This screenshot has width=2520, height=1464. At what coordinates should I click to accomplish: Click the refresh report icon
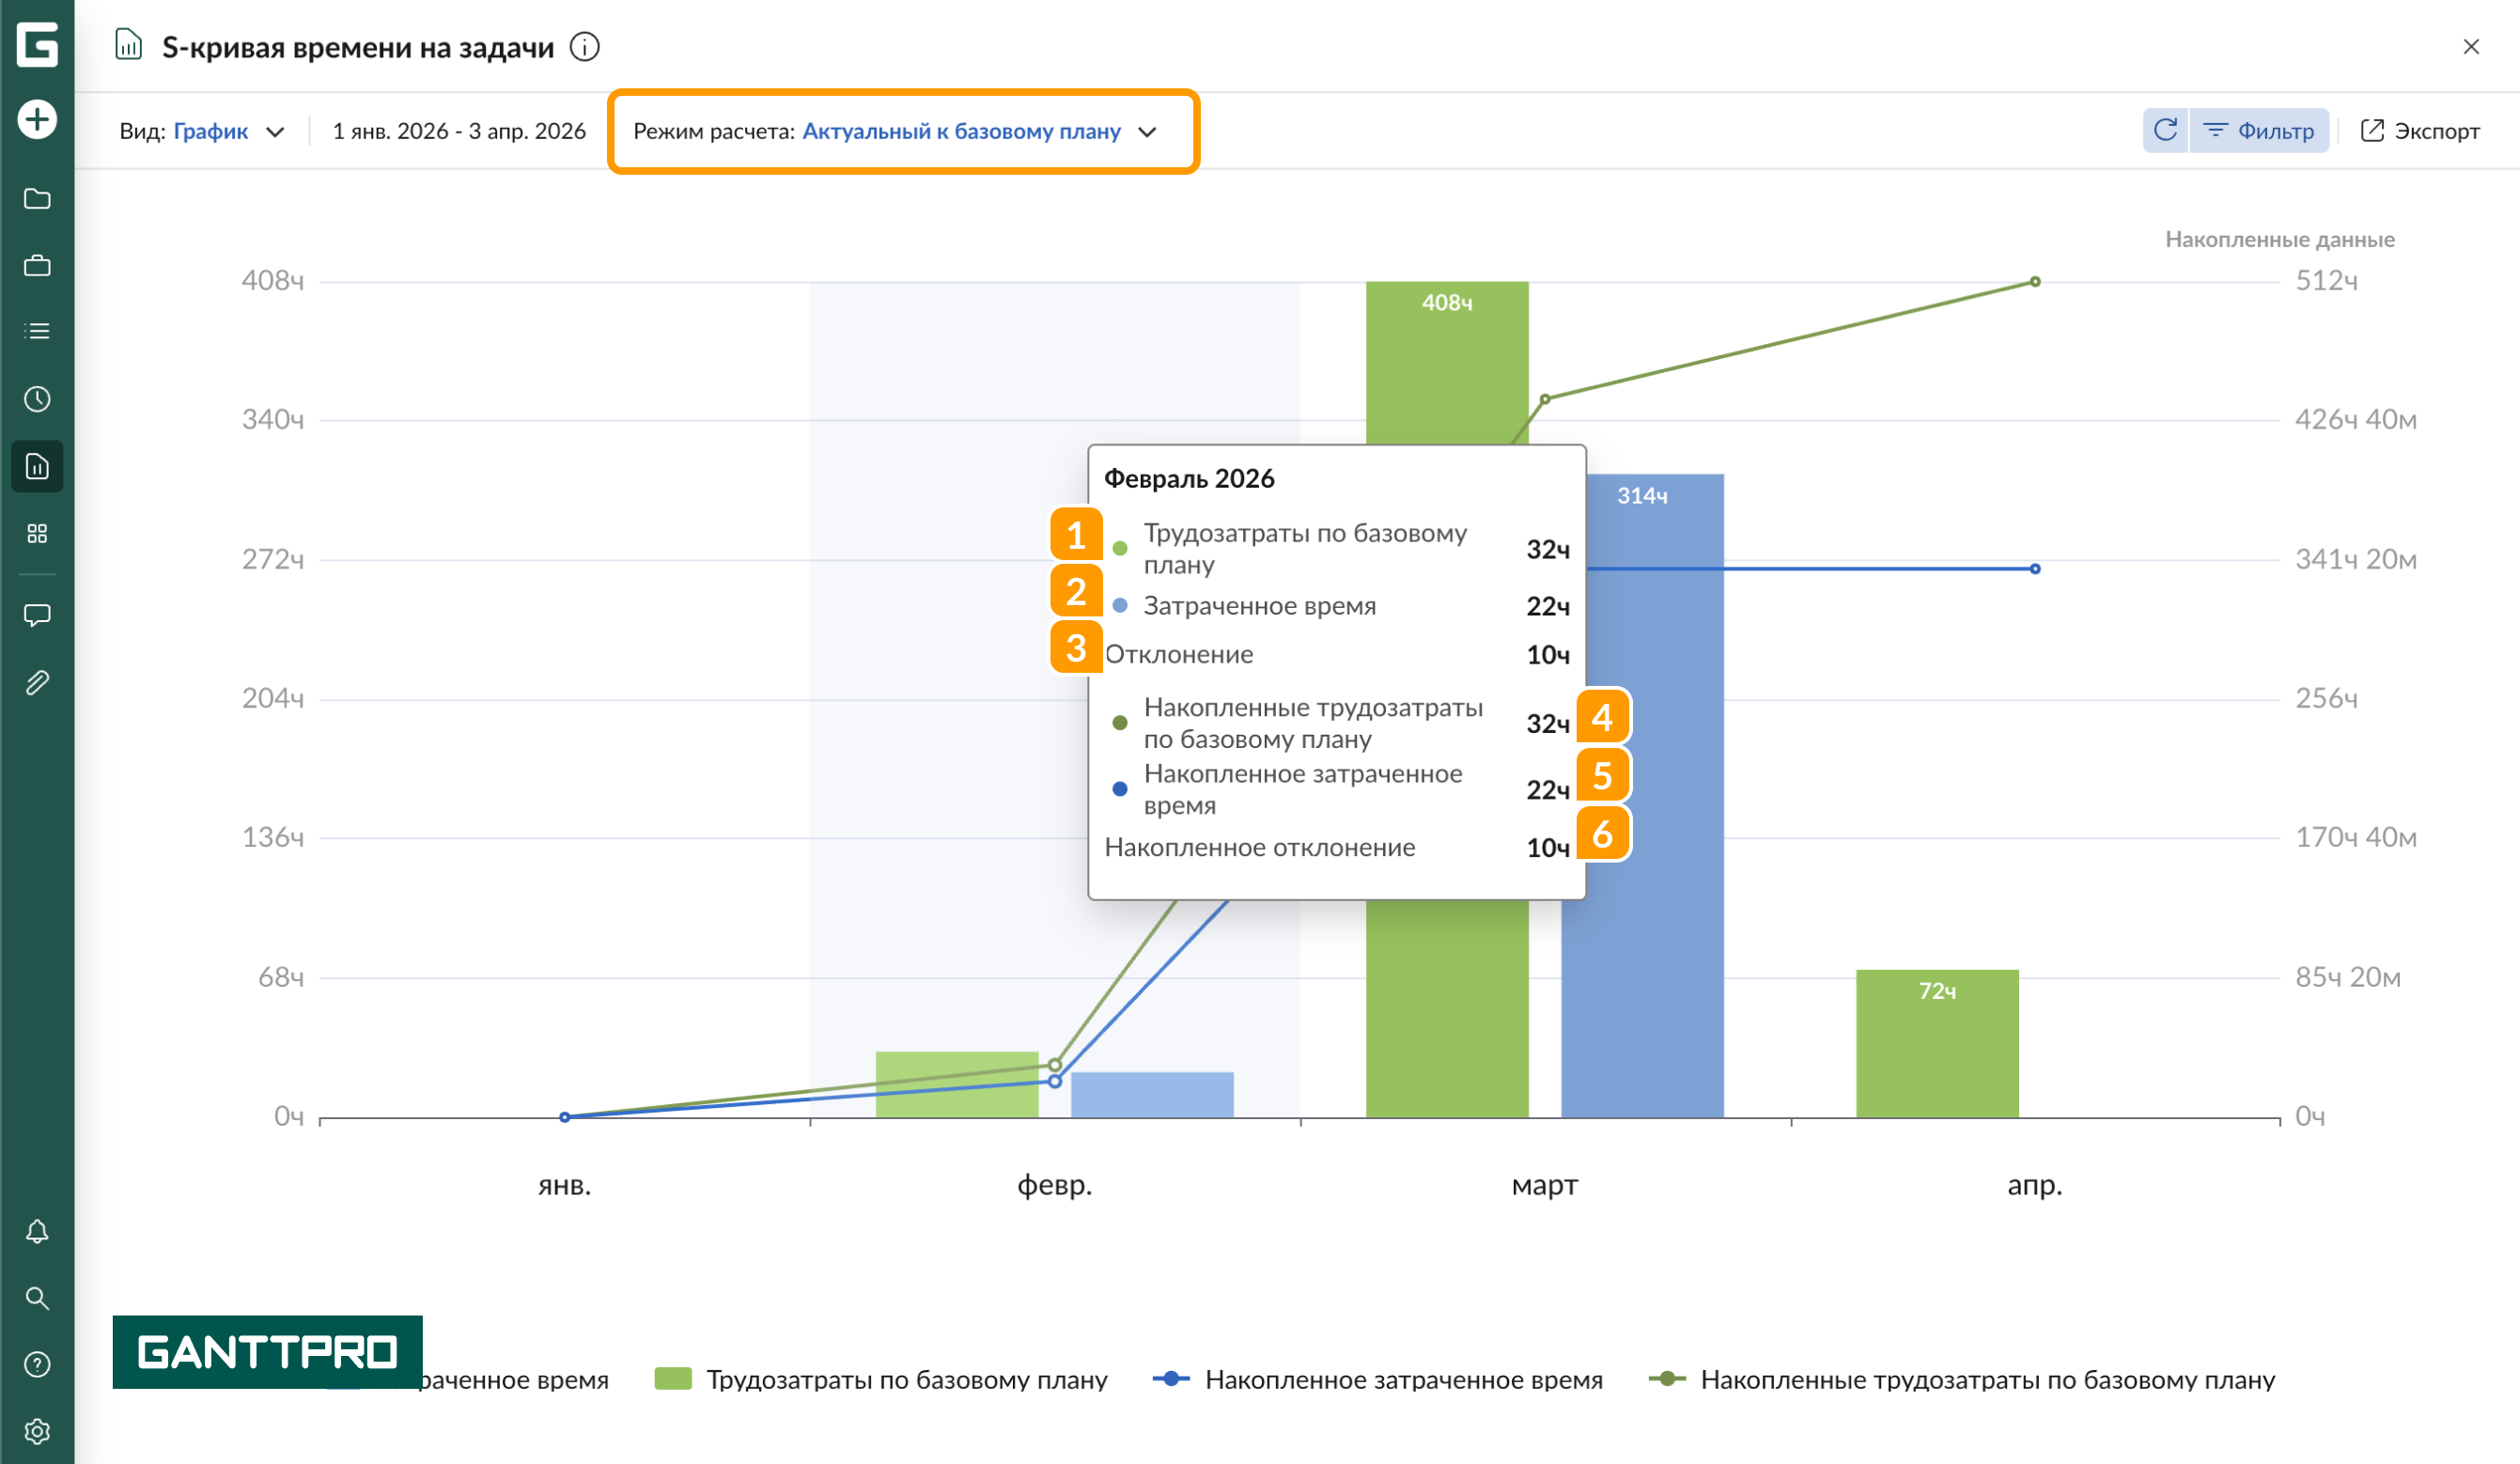tap(2165, 131)
